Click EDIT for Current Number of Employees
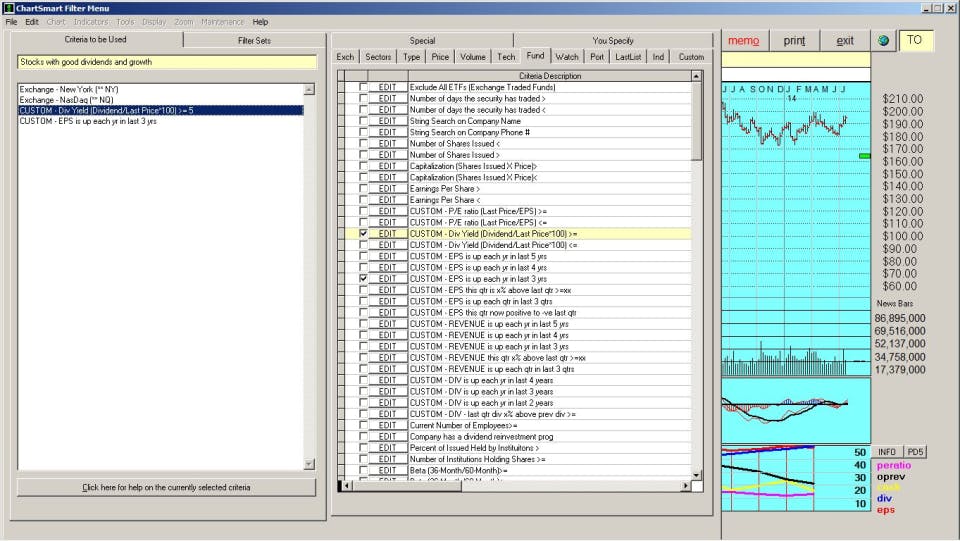 [387, 425]
